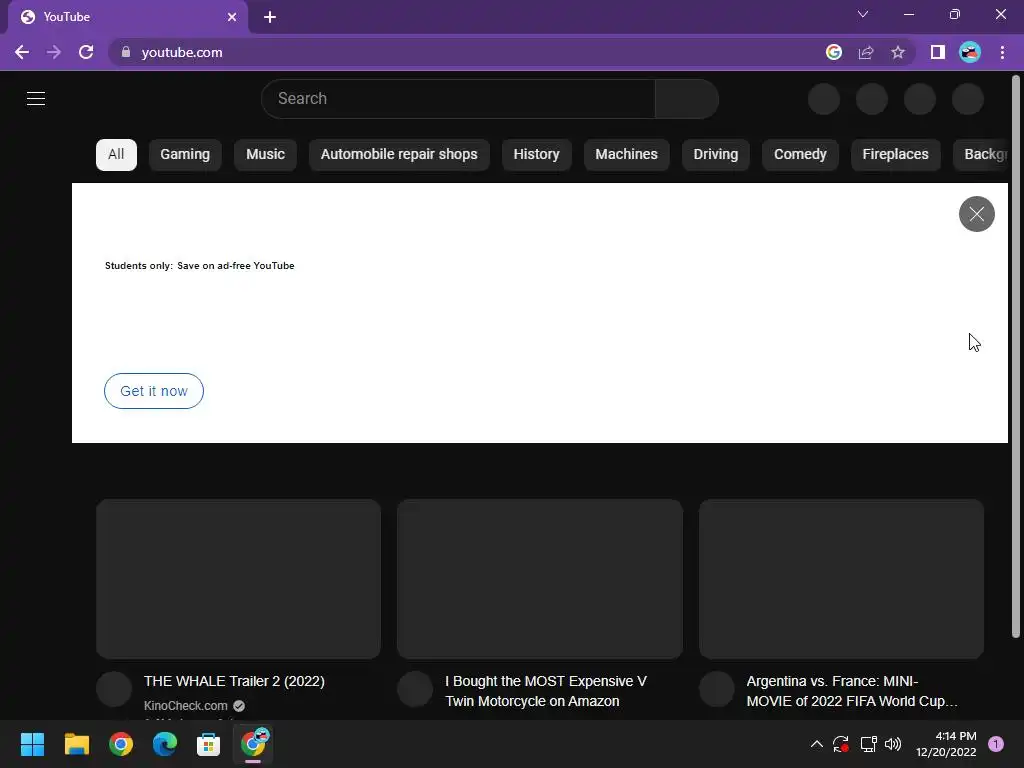Bookmark this page with the star icon
The width and height of the screenshot is (1024, 768).
click(x=898, y=52)
